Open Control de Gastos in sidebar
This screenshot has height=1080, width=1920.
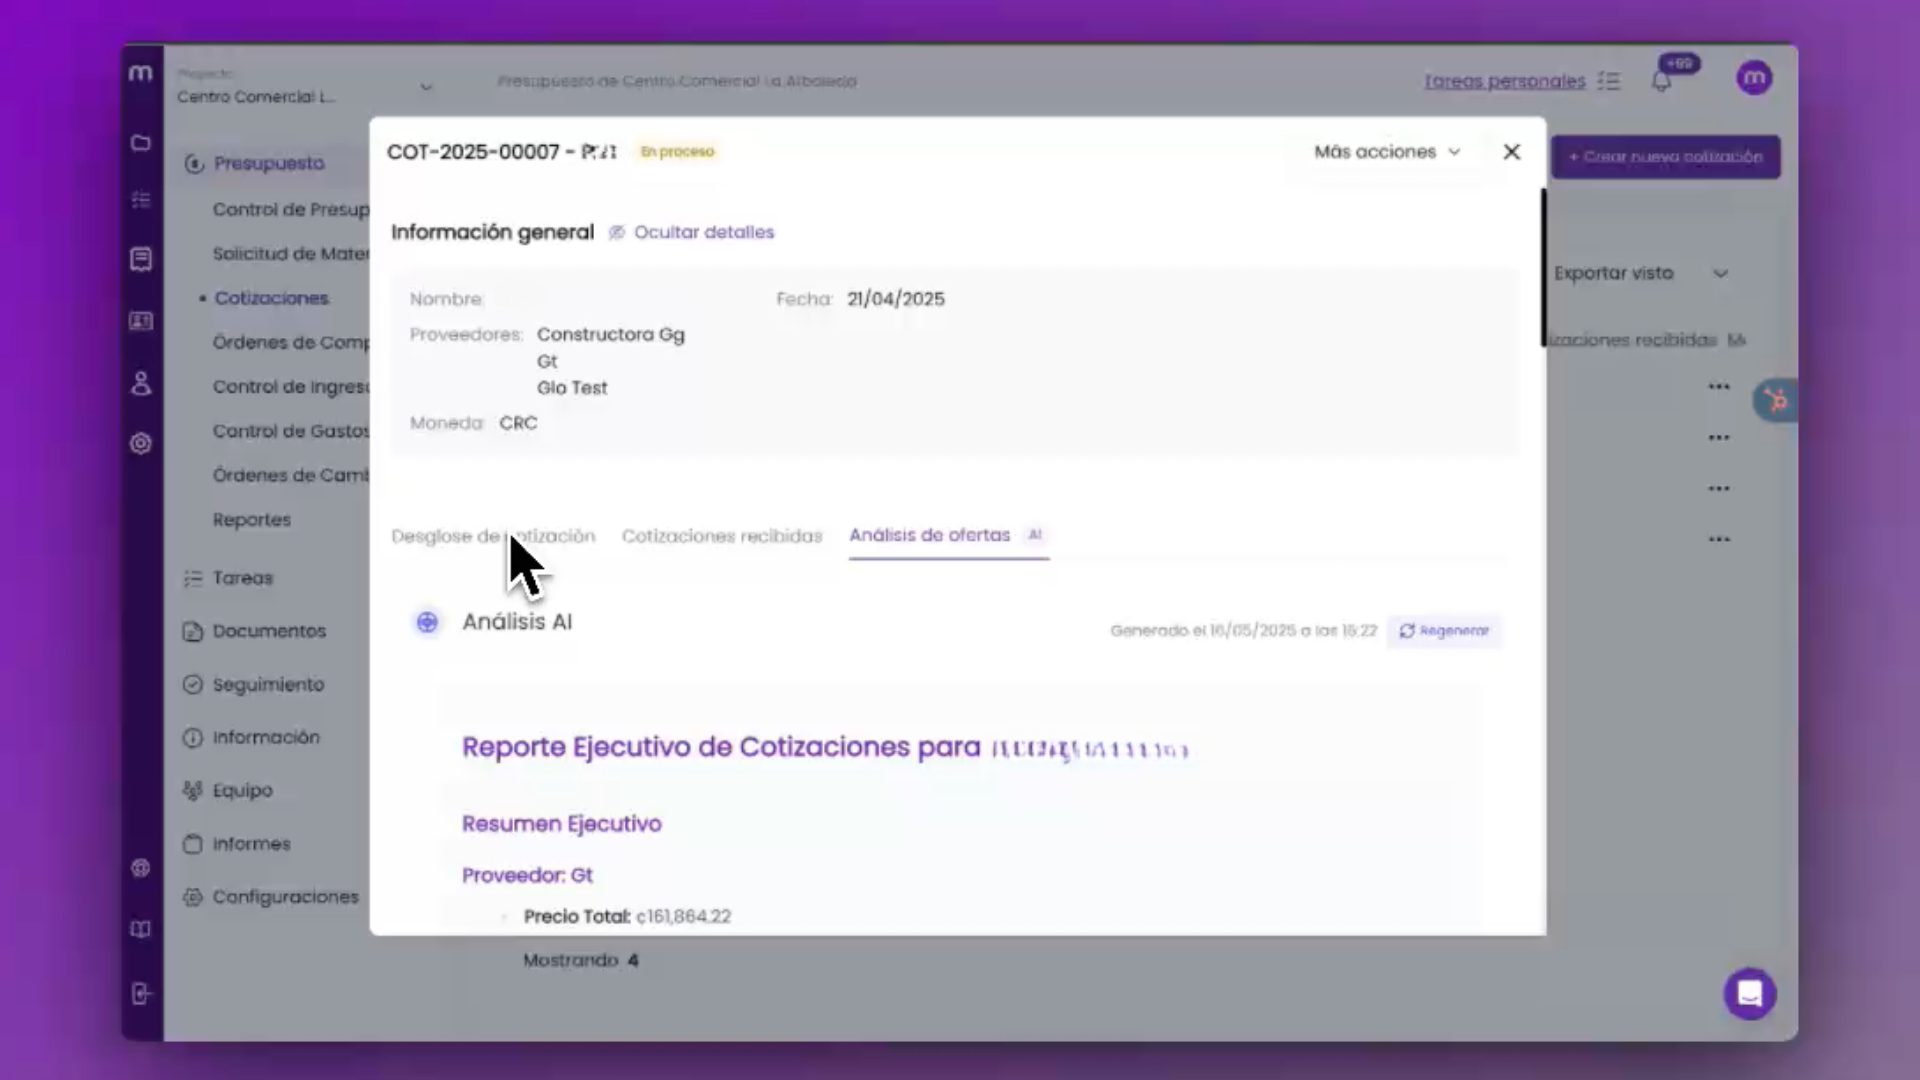[290, 431]
